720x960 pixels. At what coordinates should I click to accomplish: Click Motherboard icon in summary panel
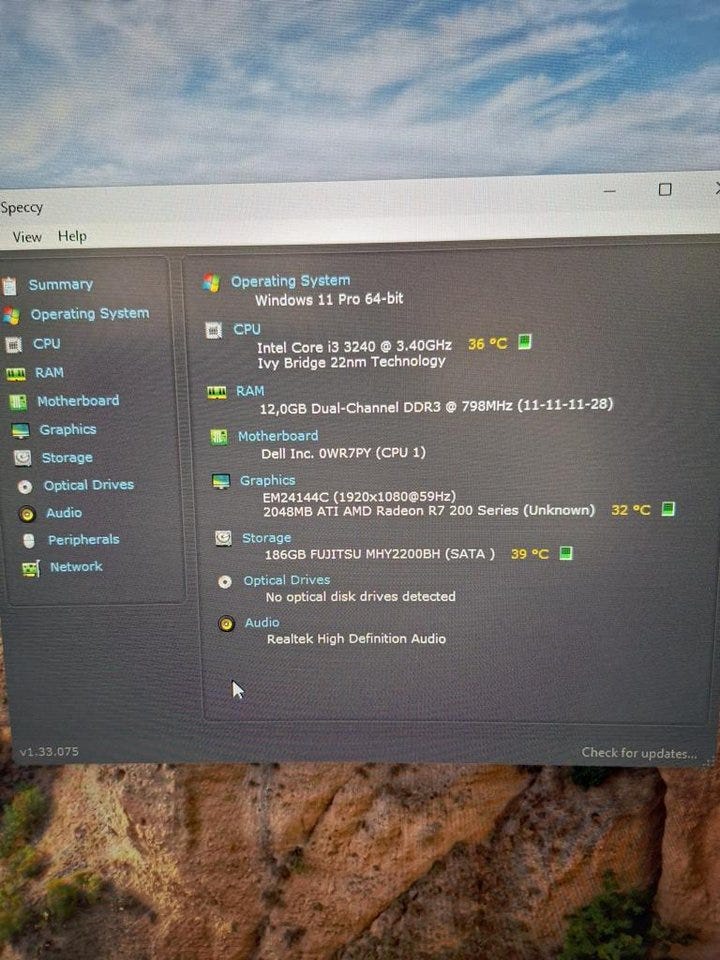click(219, 437)
